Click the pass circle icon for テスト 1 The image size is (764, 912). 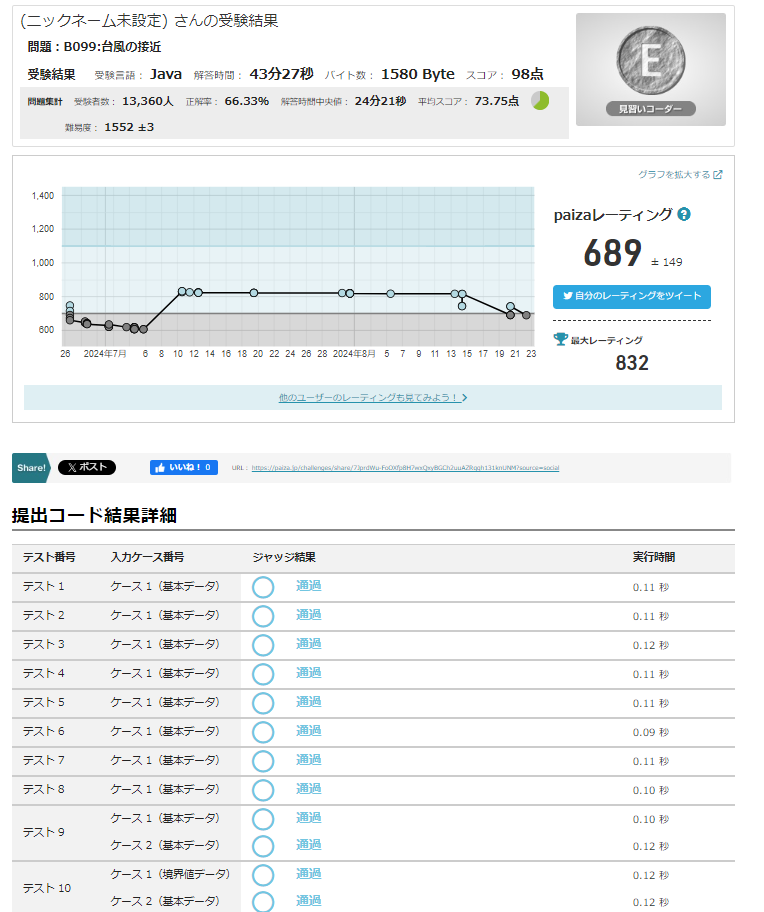tap(263, 587)
